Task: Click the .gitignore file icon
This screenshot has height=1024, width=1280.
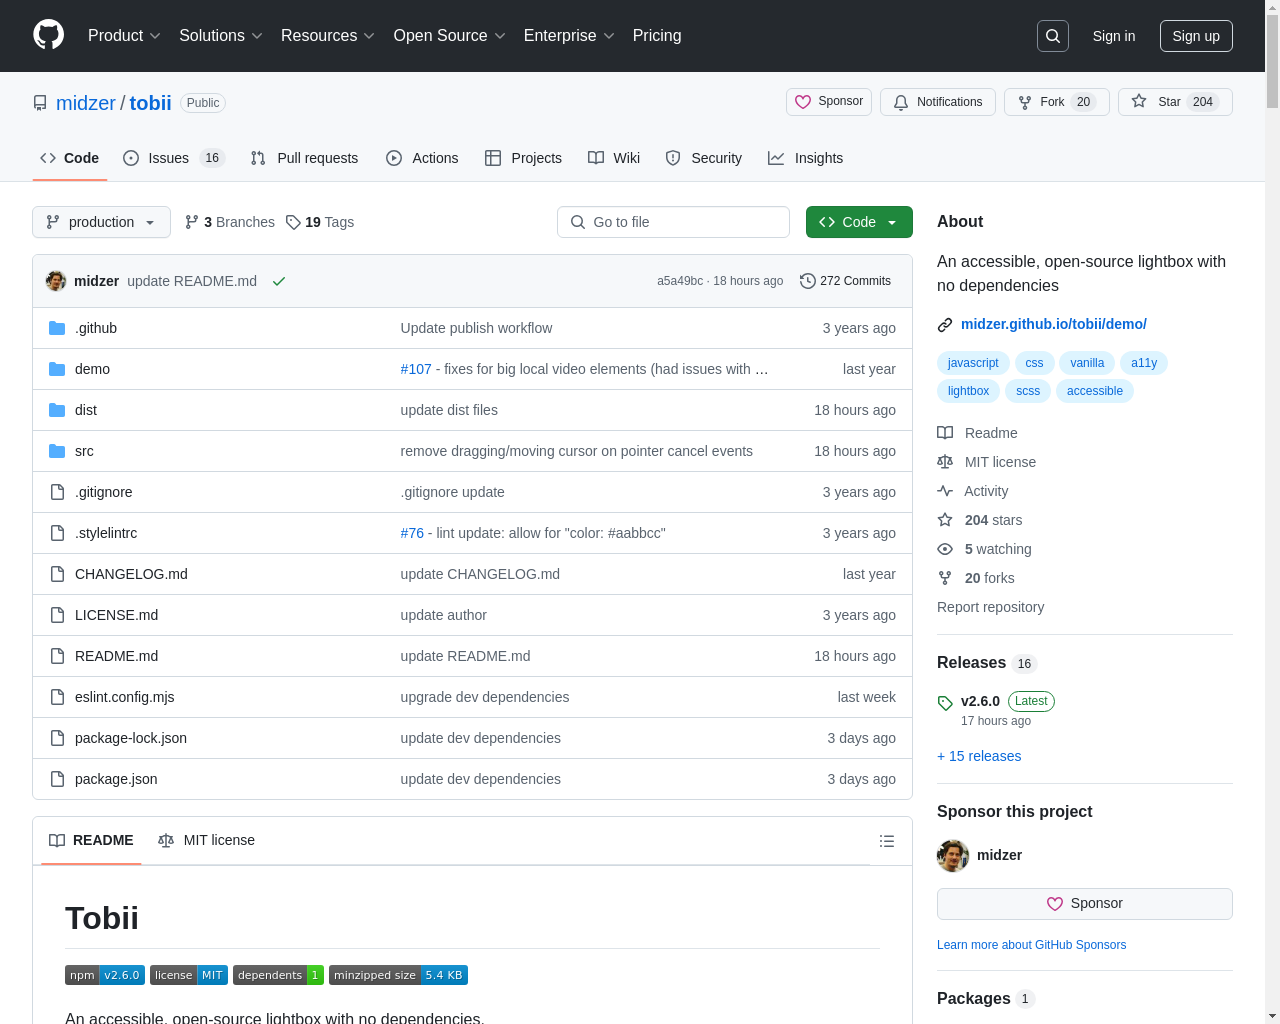Action: click(57, 492)
